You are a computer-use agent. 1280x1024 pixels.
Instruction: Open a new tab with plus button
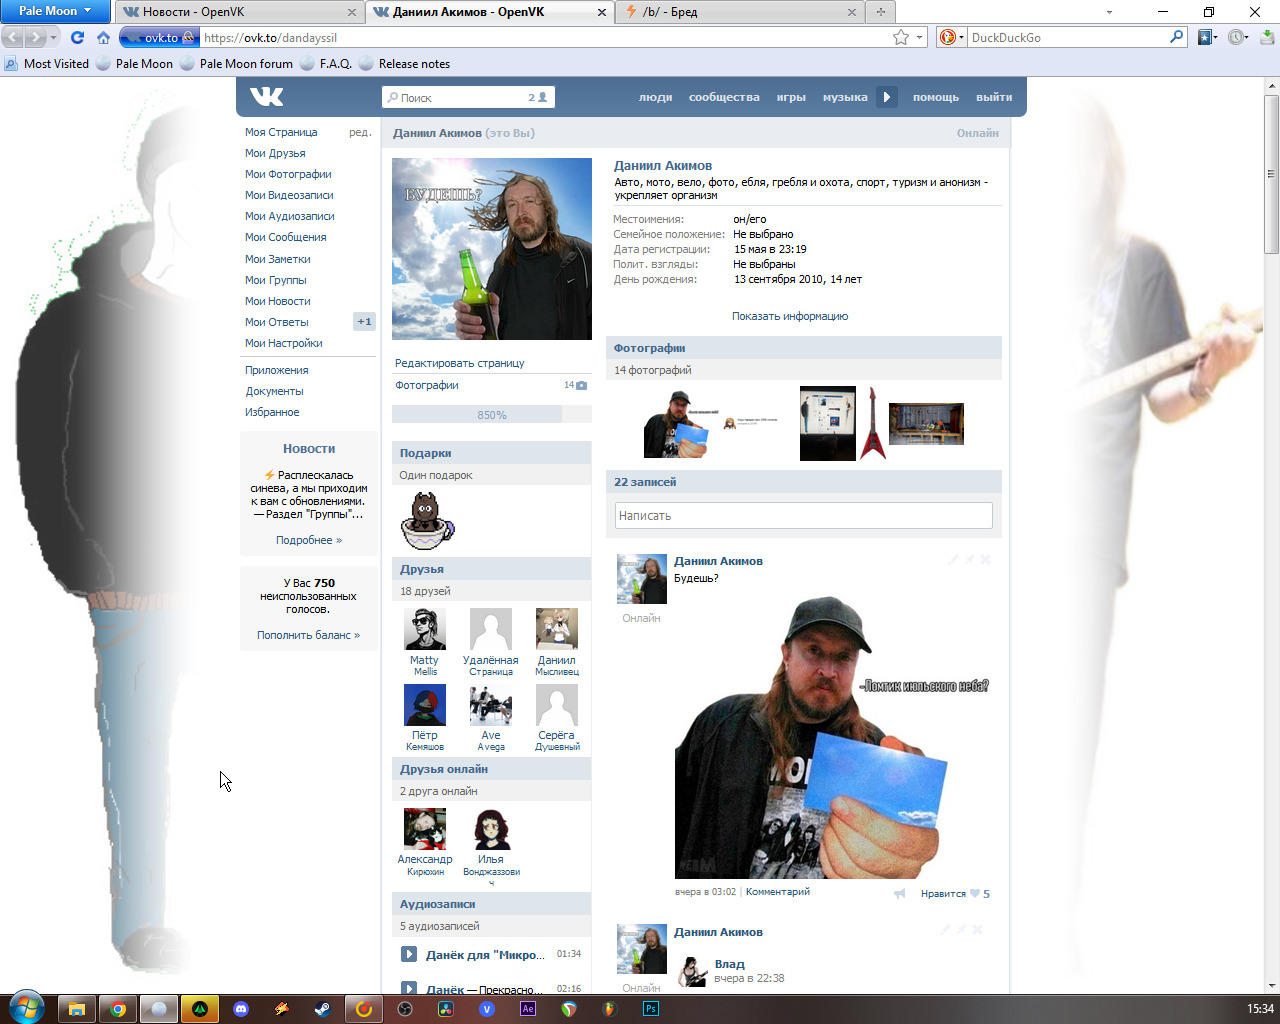coord(881,12)
